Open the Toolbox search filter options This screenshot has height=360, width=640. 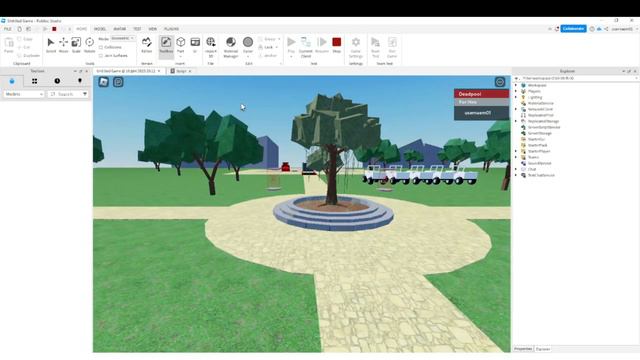click(85, 94)
